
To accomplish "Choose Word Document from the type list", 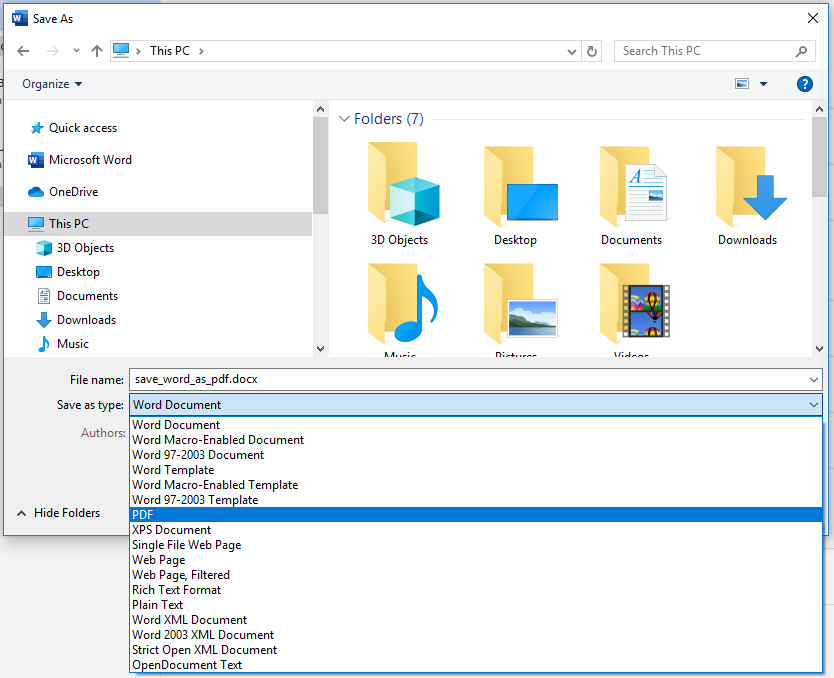I will [x=476, y=425].
